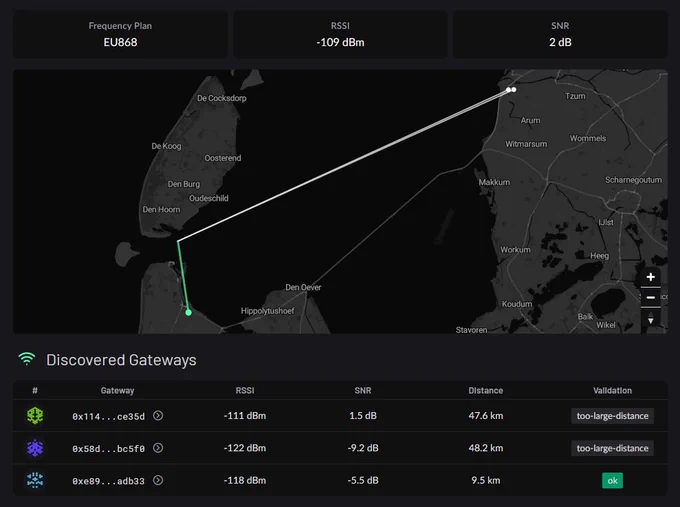Viewport: 680px width, 507px height.
Task: Click the Den Hoorn map label
Action: [161, 209]
